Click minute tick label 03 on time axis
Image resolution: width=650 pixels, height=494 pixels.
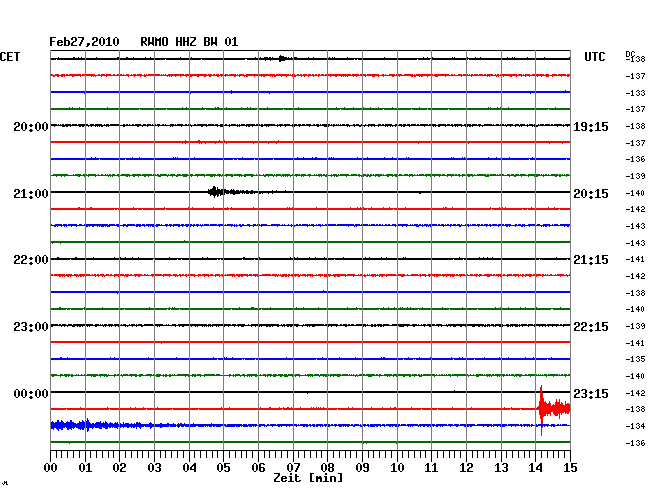coord(154,468)
